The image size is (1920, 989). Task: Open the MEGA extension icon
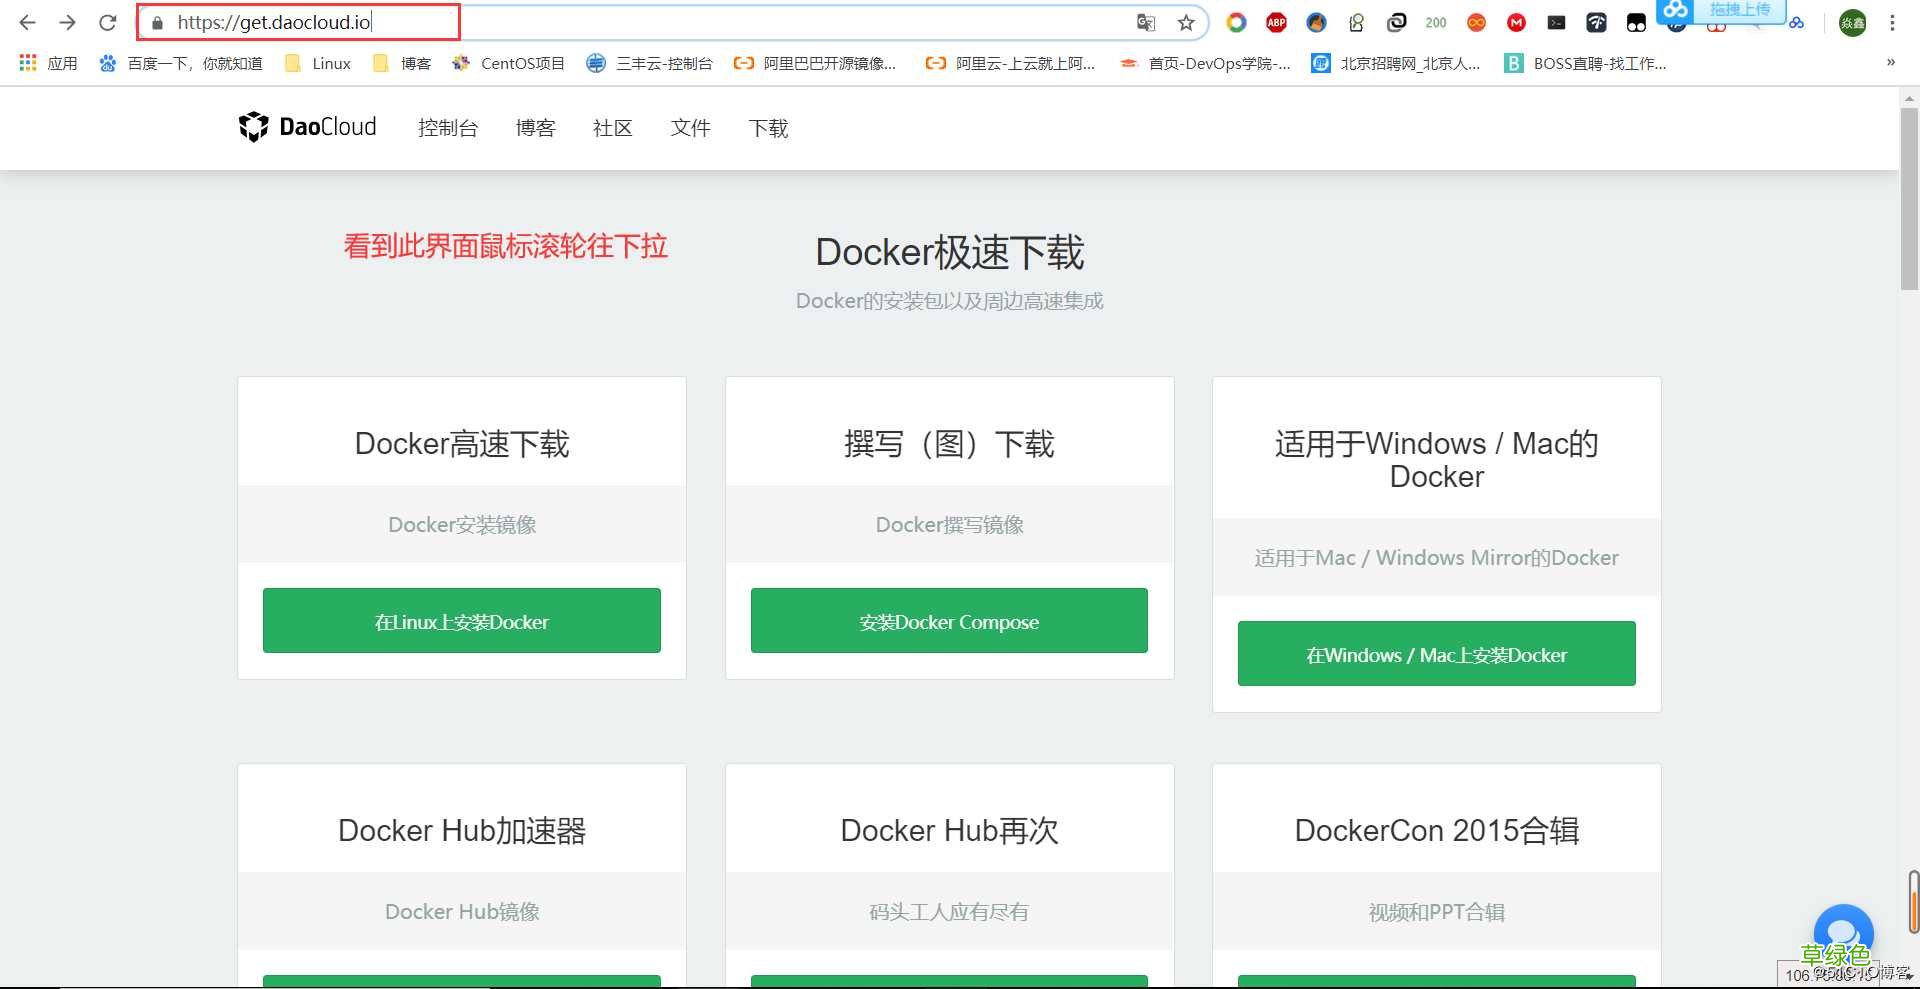(x=1516, y=22)
